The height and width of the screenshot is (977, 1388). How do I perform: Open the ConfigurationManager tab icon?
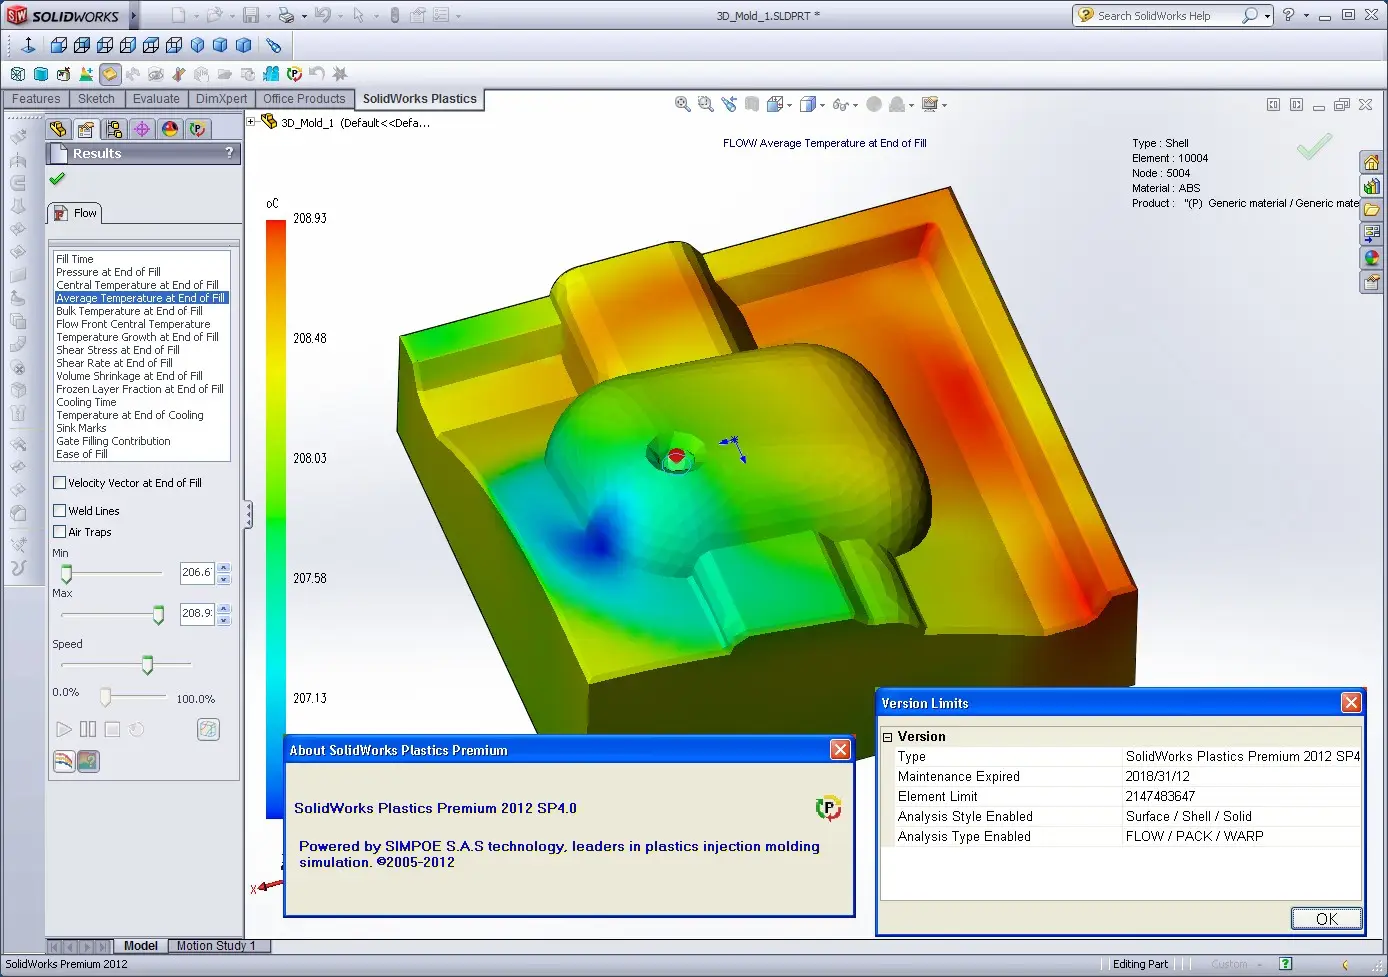[x=114, y=129]
